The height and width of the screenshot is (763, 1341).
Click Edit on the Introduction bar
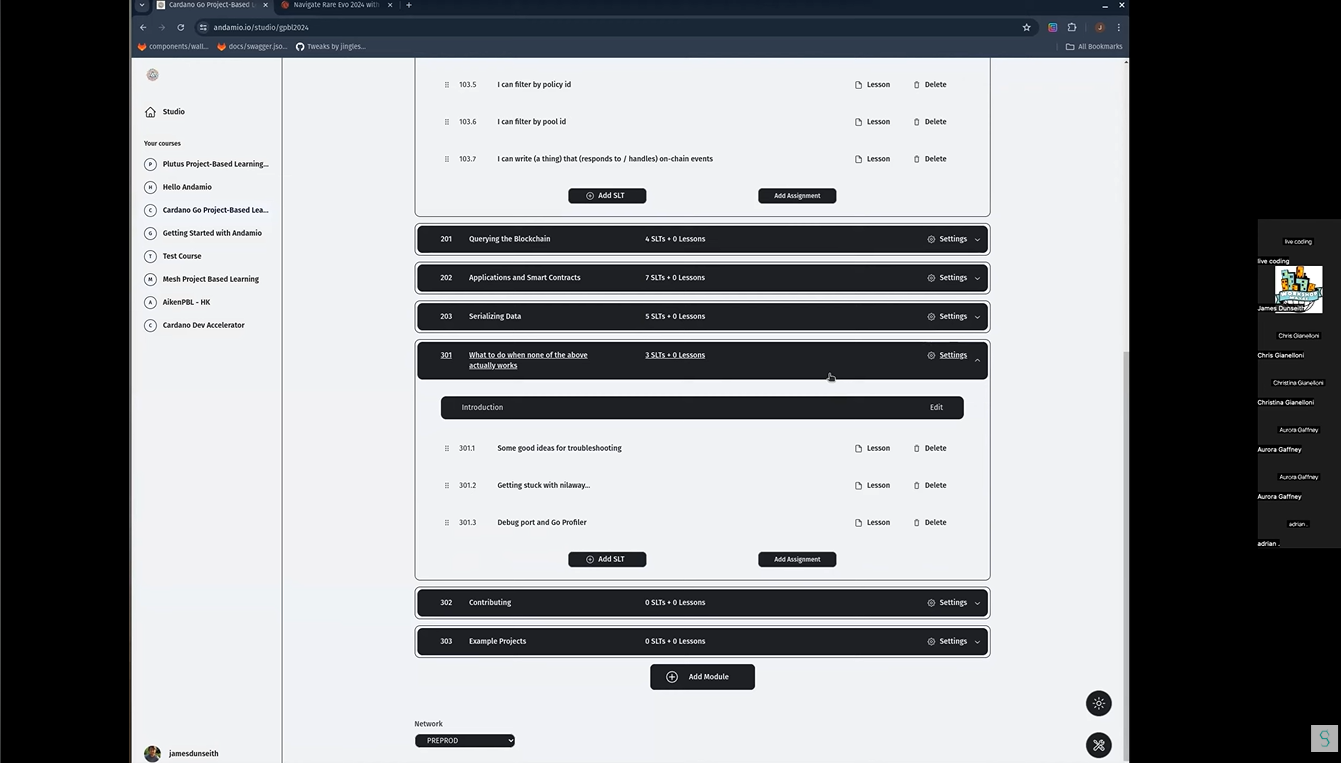tap(936, 408)
